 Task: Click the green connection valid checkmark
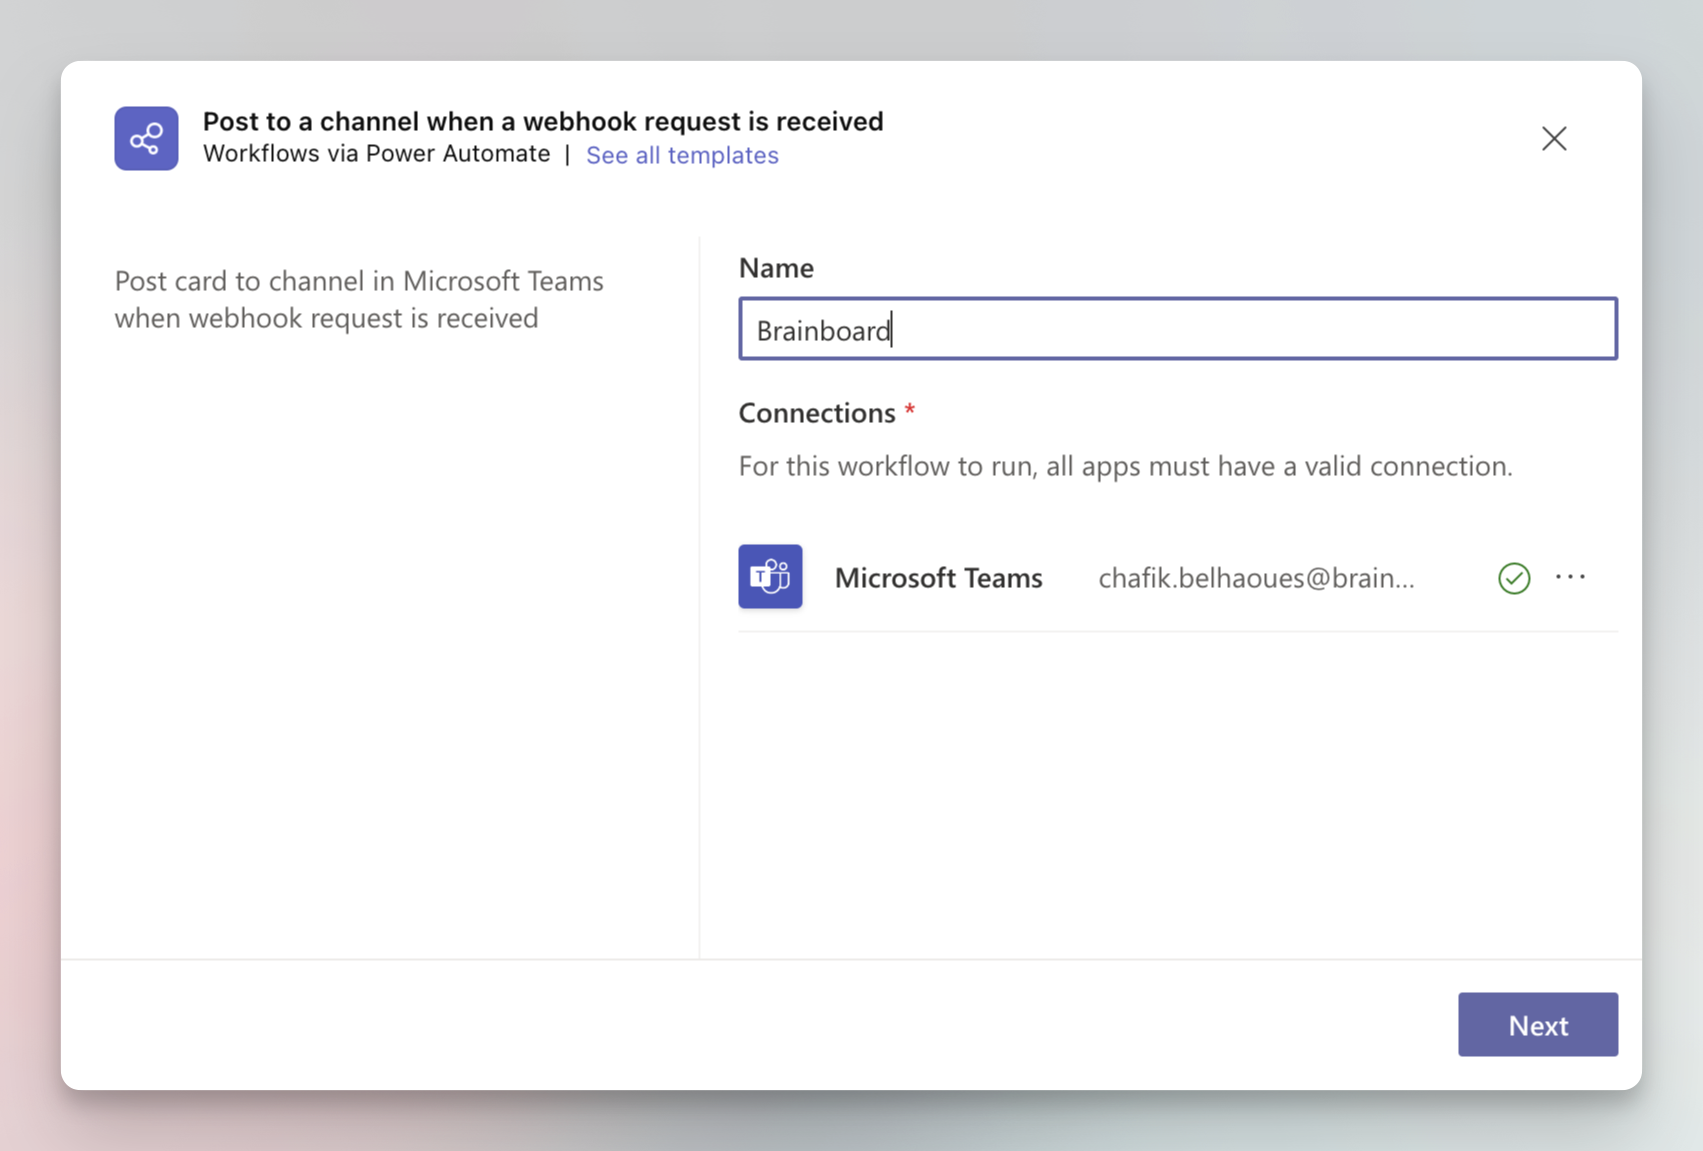point(1514,578)
